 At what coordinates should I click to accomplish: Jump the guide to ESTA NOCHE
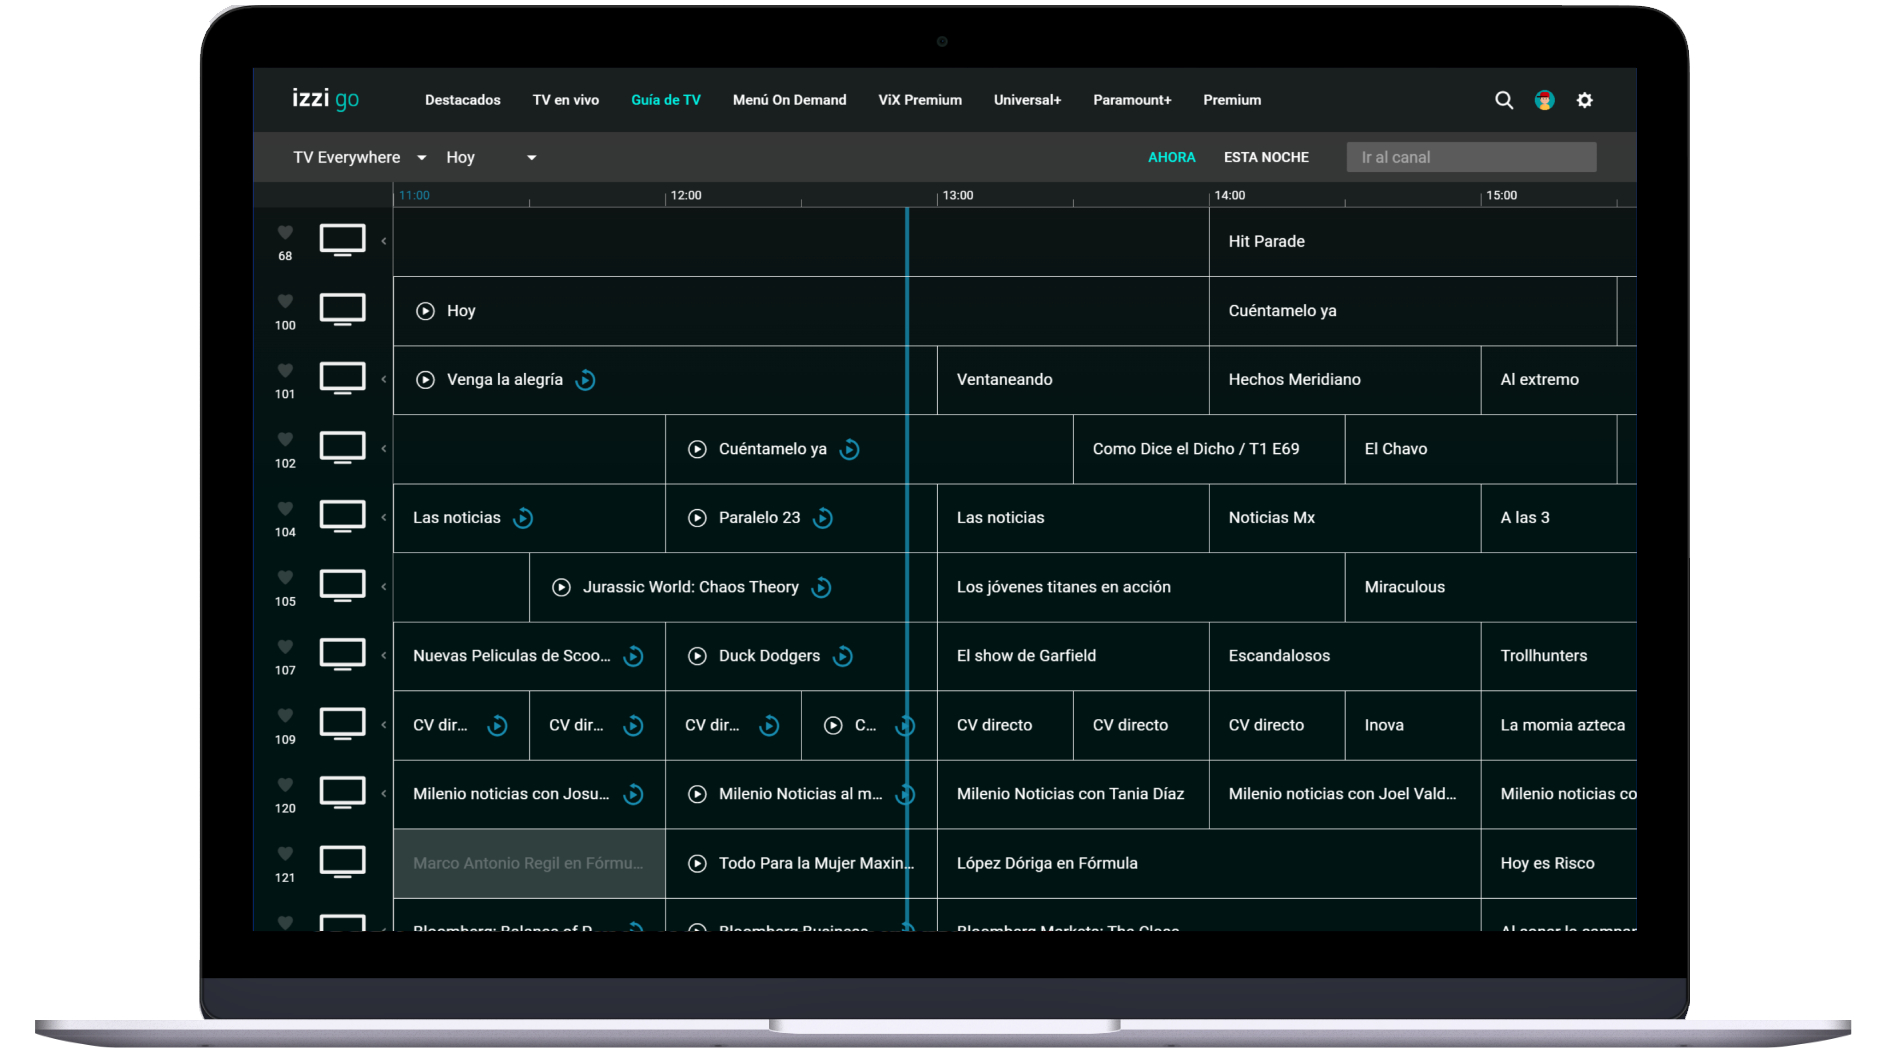coord(1266,157)
